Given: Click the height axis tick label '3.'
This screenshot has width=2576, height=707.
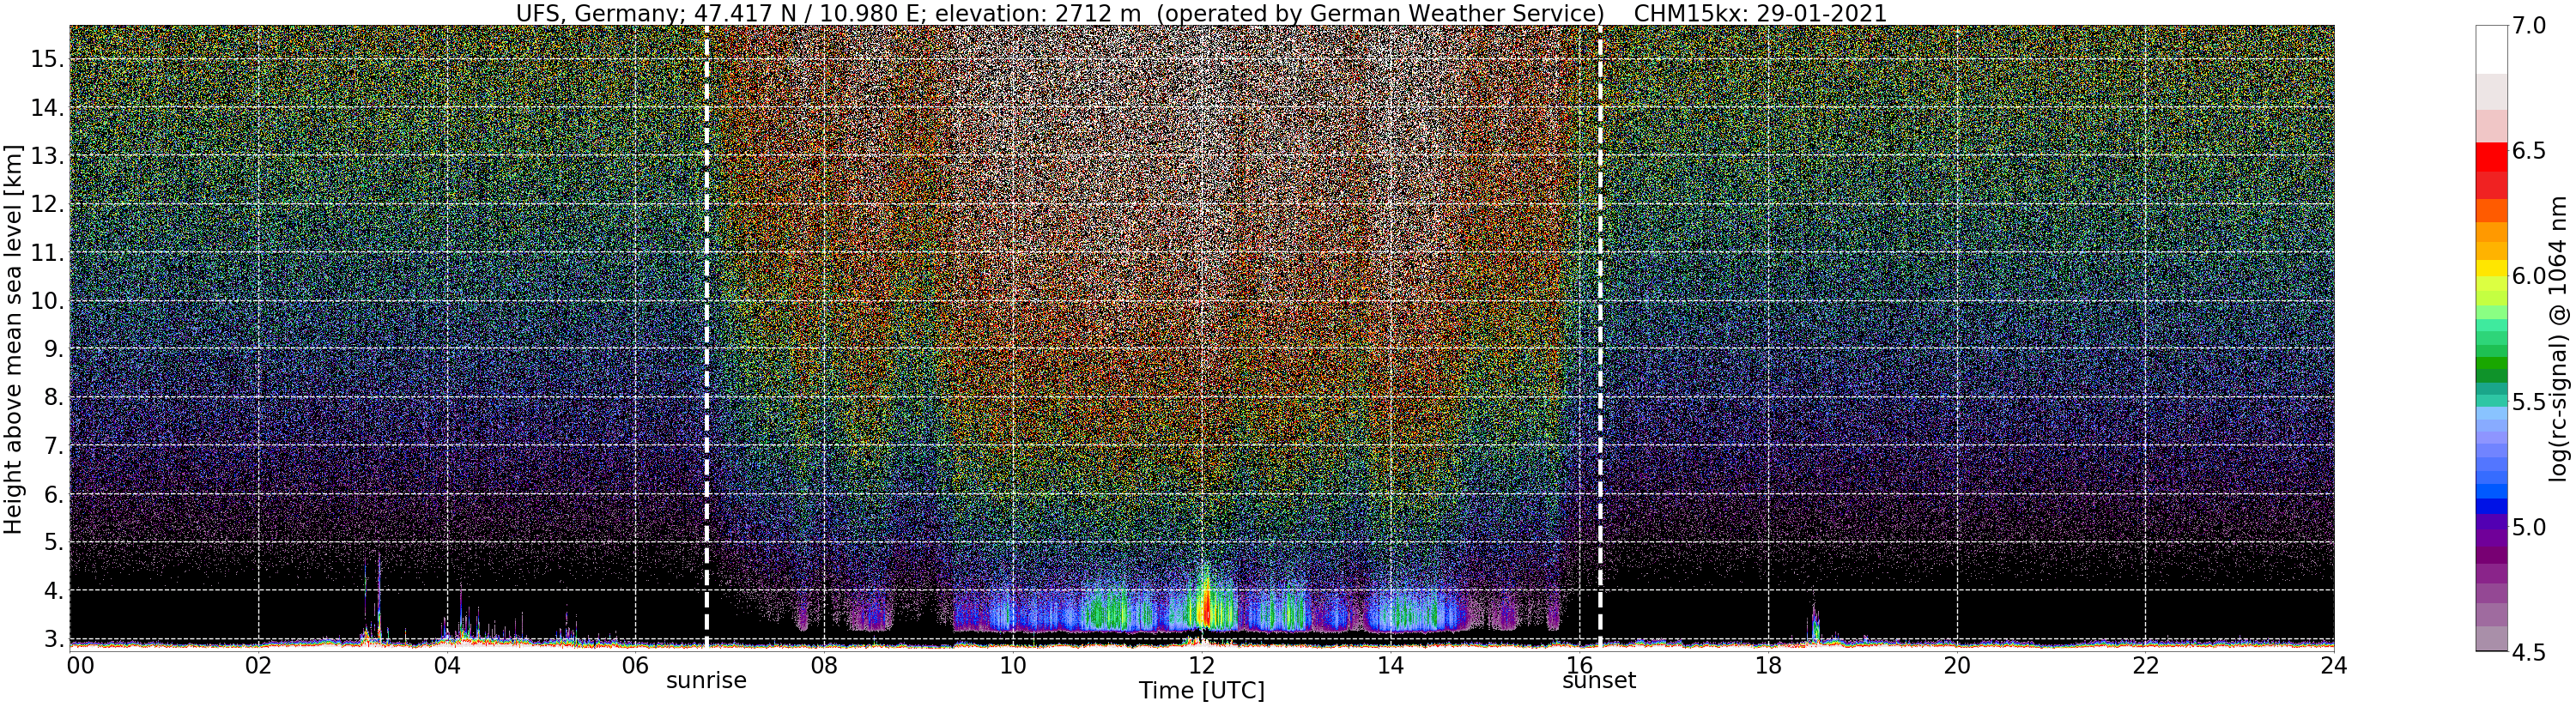Looking at the screenshot, I should (x=53, y=638).
